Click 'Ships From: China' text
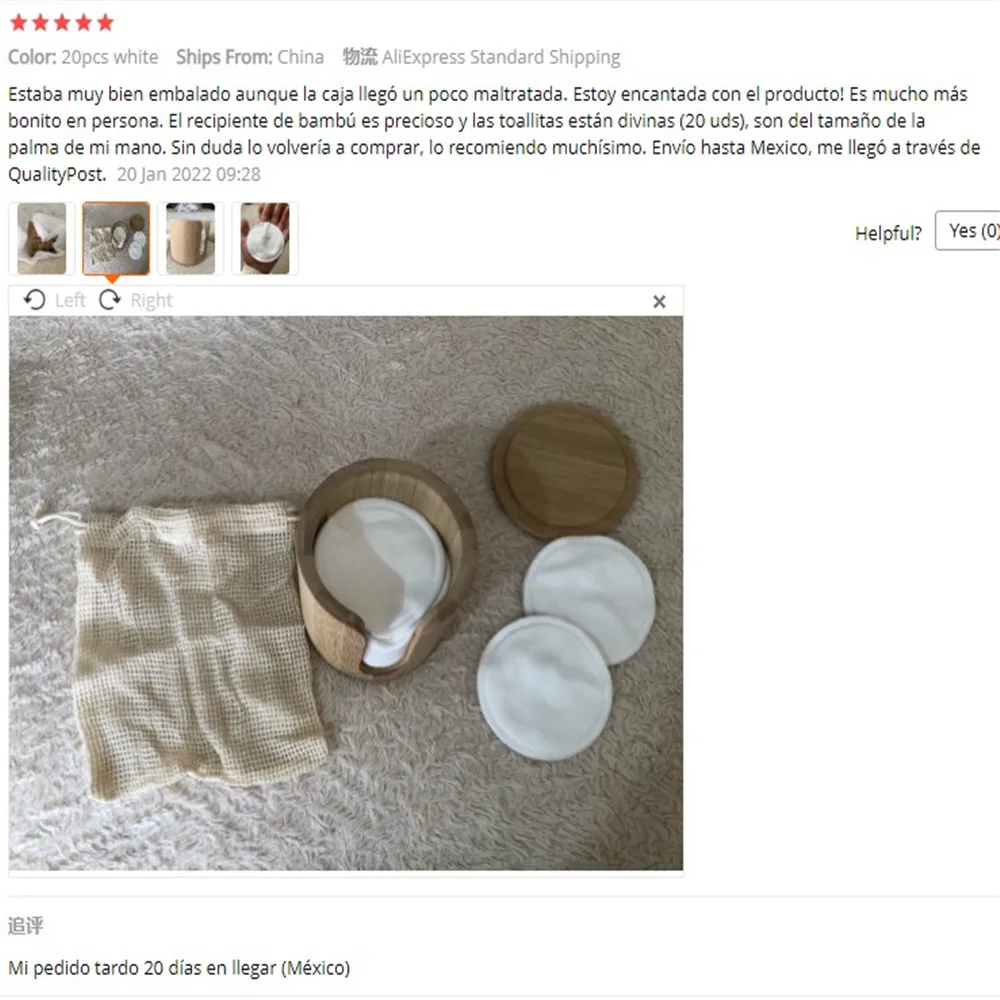Image resolution: width=1000 pixels, height=1000 pixels. point(250,57)
